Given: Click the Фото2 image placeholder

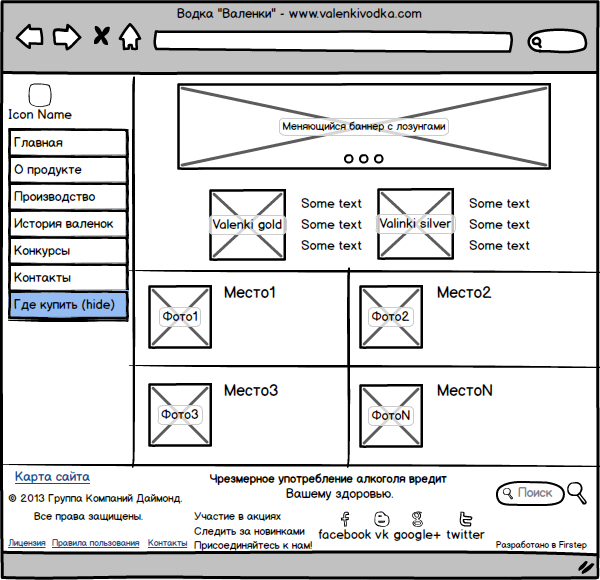Looking at the screenshot, I should 391,317.
